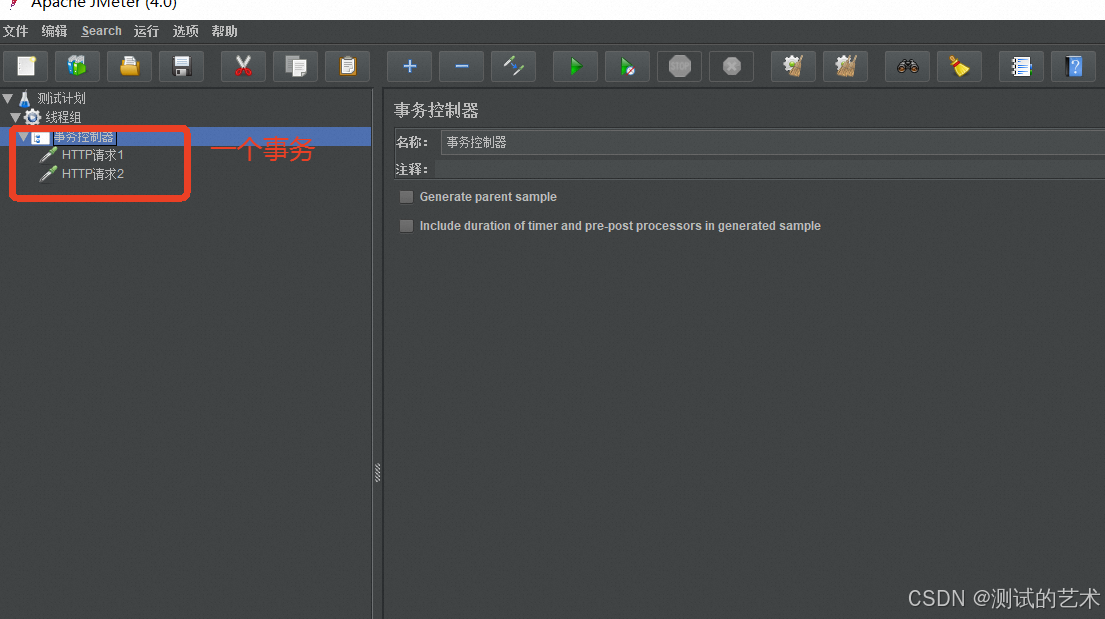Click the Shutdown threads icon
1105x619 pixels.
click(731, 66)
